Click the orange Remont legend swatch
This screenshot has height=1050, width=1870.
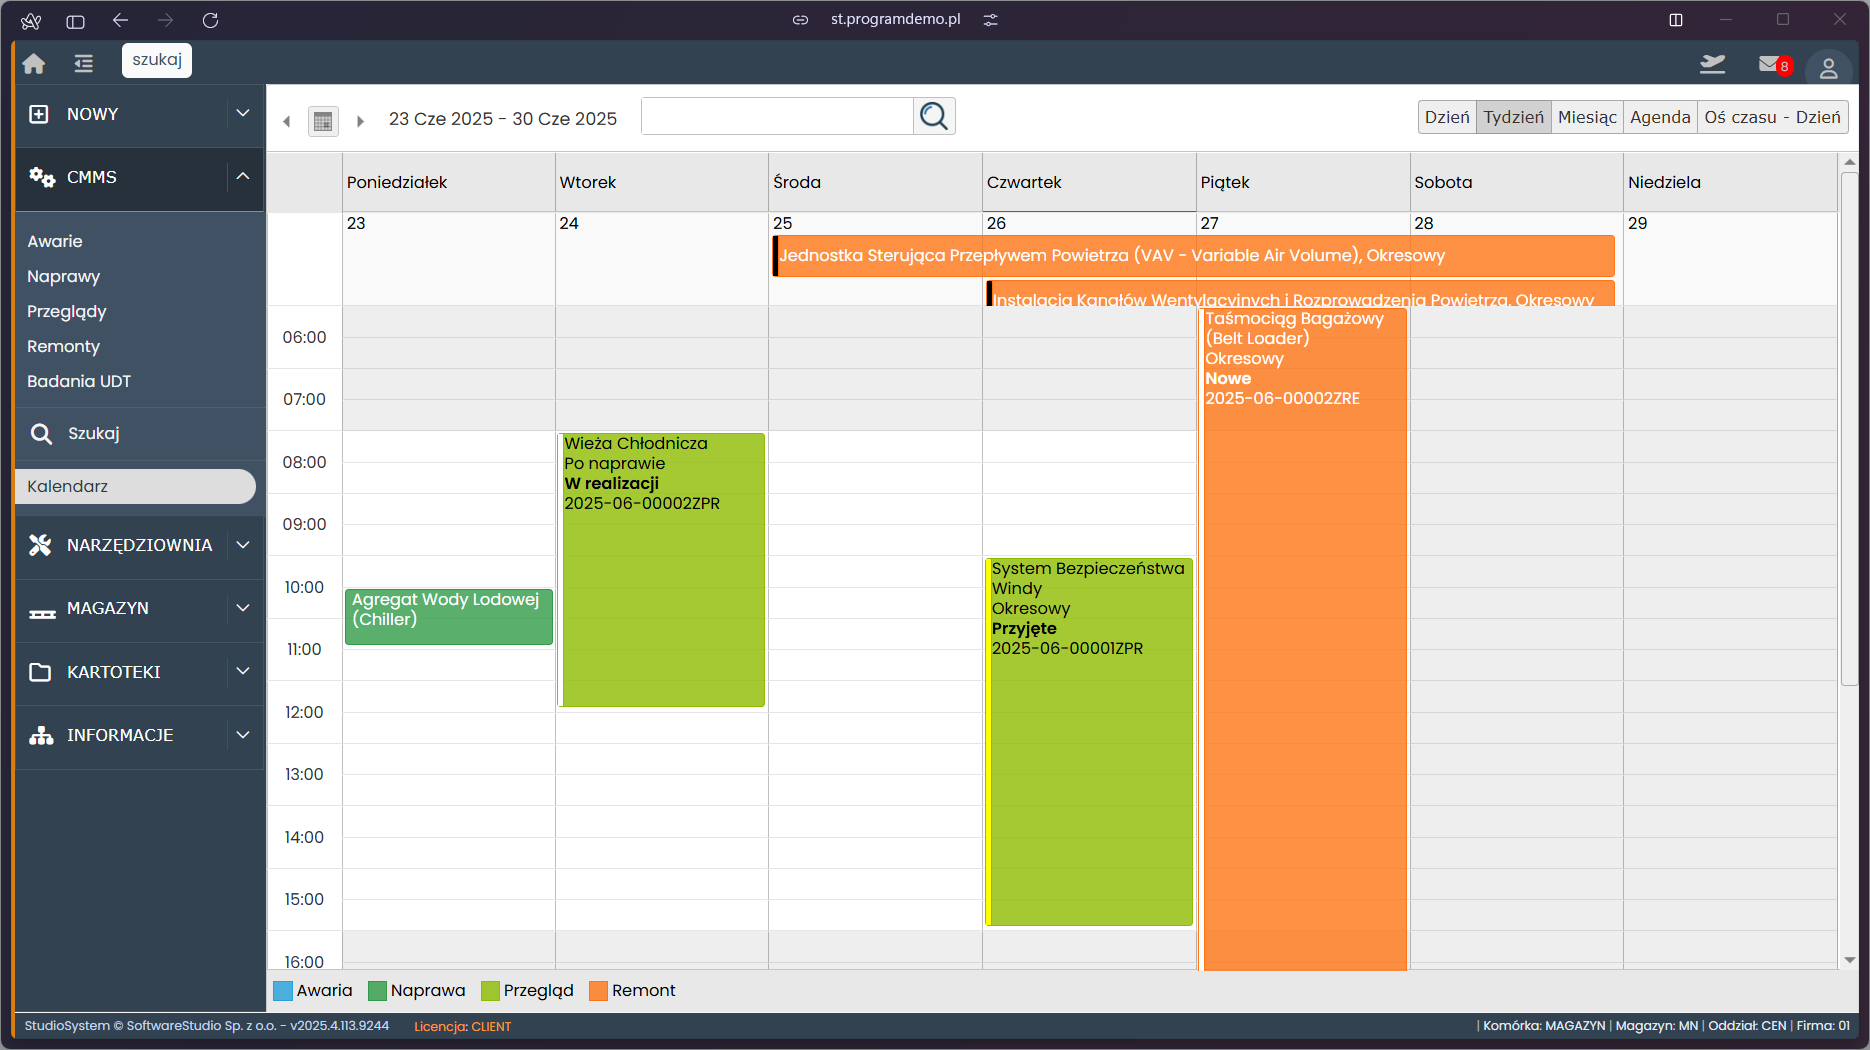[599, 991]
